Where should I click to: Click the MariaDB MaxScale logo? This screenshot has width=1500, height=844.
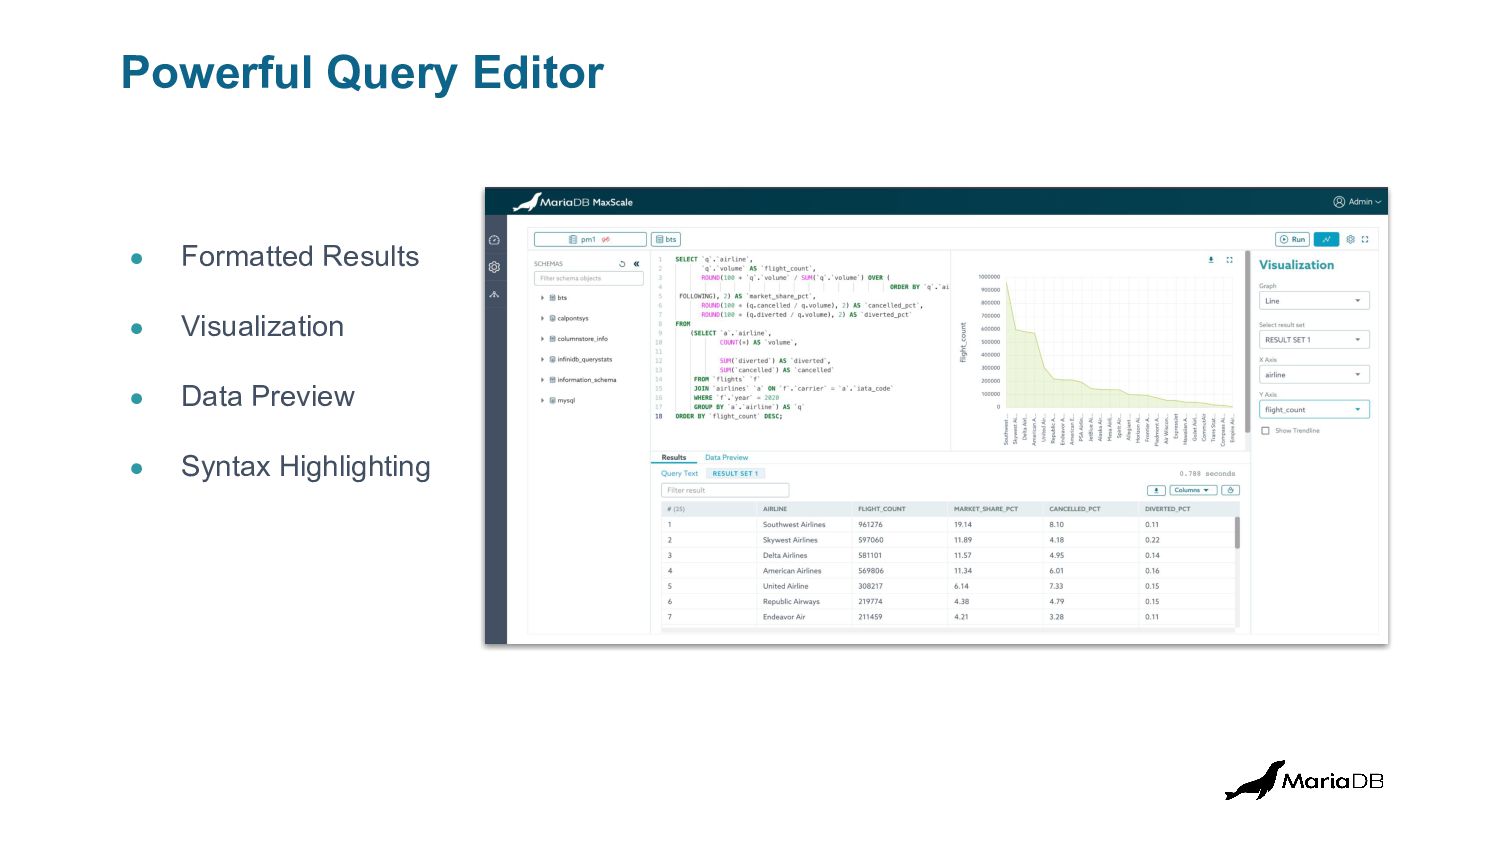[573, 202]
